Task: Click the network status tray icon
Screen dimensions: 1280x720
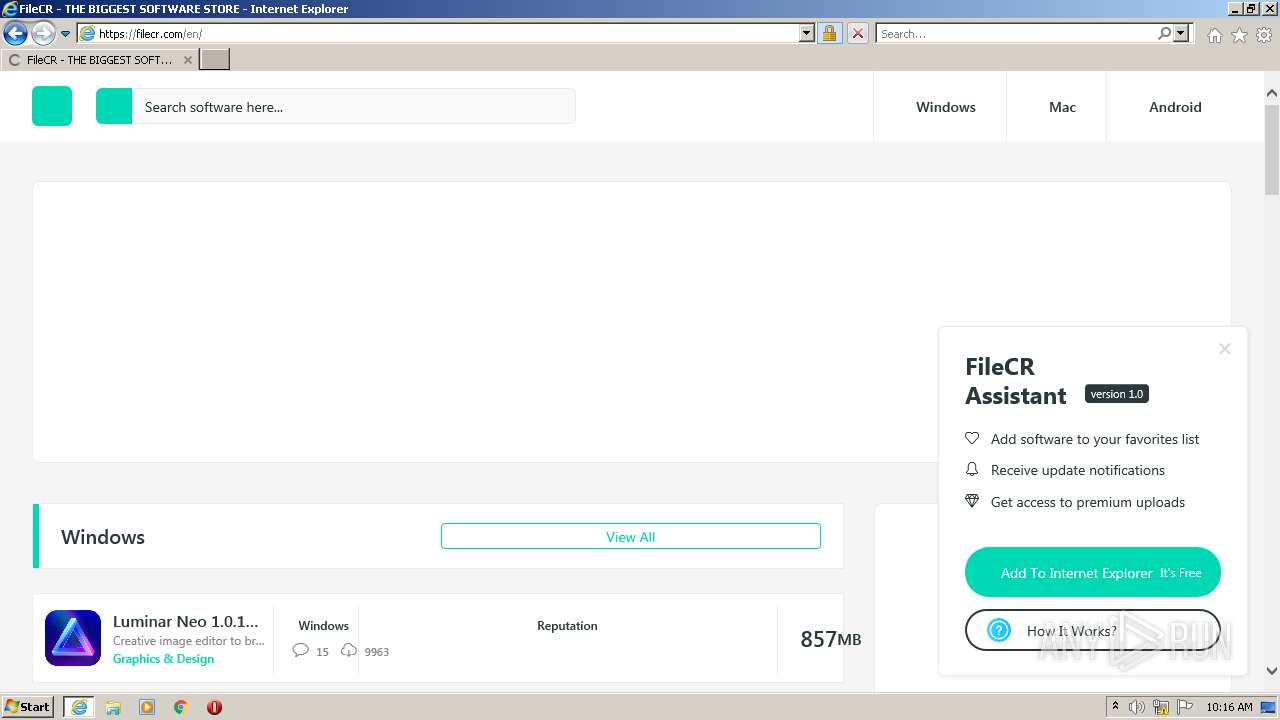Action: coord(1161,707)
